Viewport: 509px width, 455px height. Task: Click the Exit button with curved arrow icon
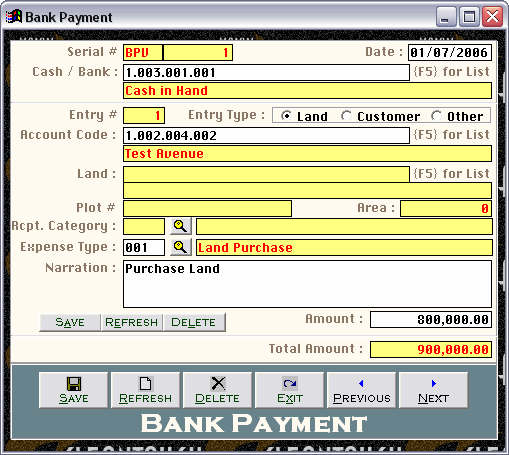(x=289, y=390)
